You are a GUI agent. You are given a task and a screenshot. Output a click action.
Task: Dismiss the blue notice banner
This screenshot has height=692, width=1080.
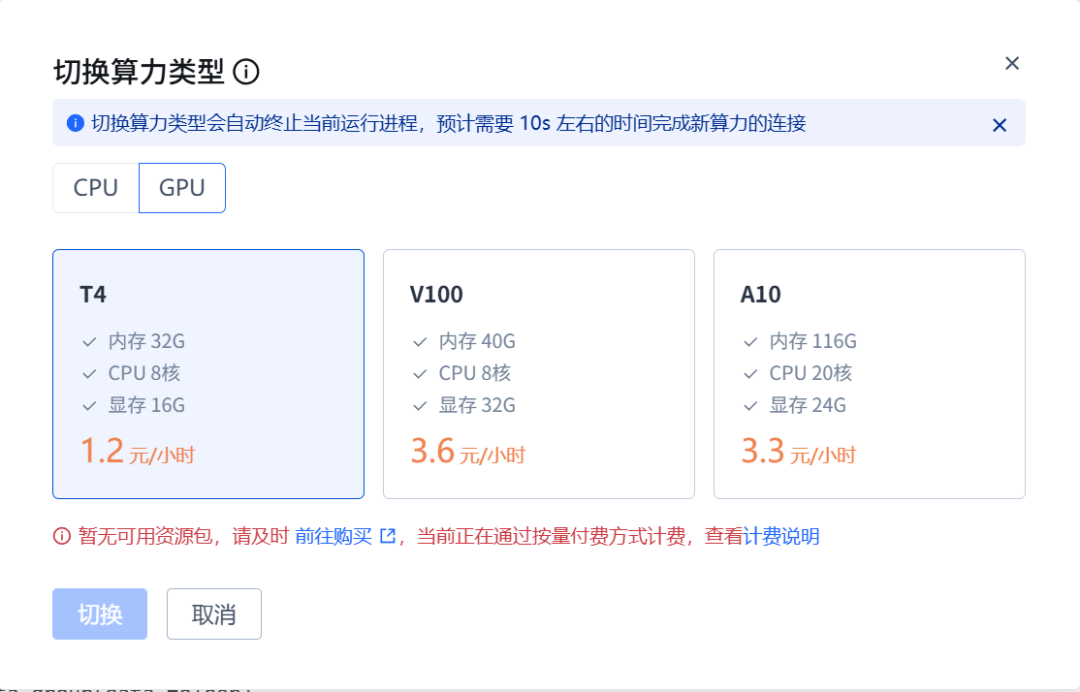point(999,125)
